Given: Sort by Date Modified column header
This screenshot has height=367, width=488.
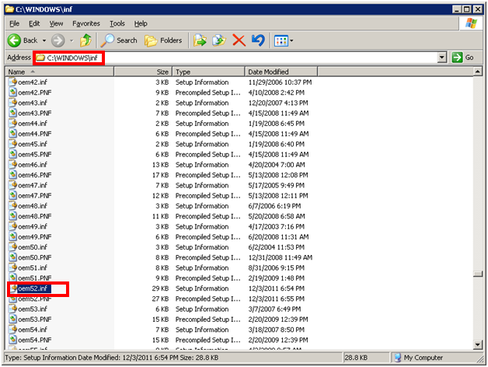Looking at the screenshot, I should click(281, 72).
